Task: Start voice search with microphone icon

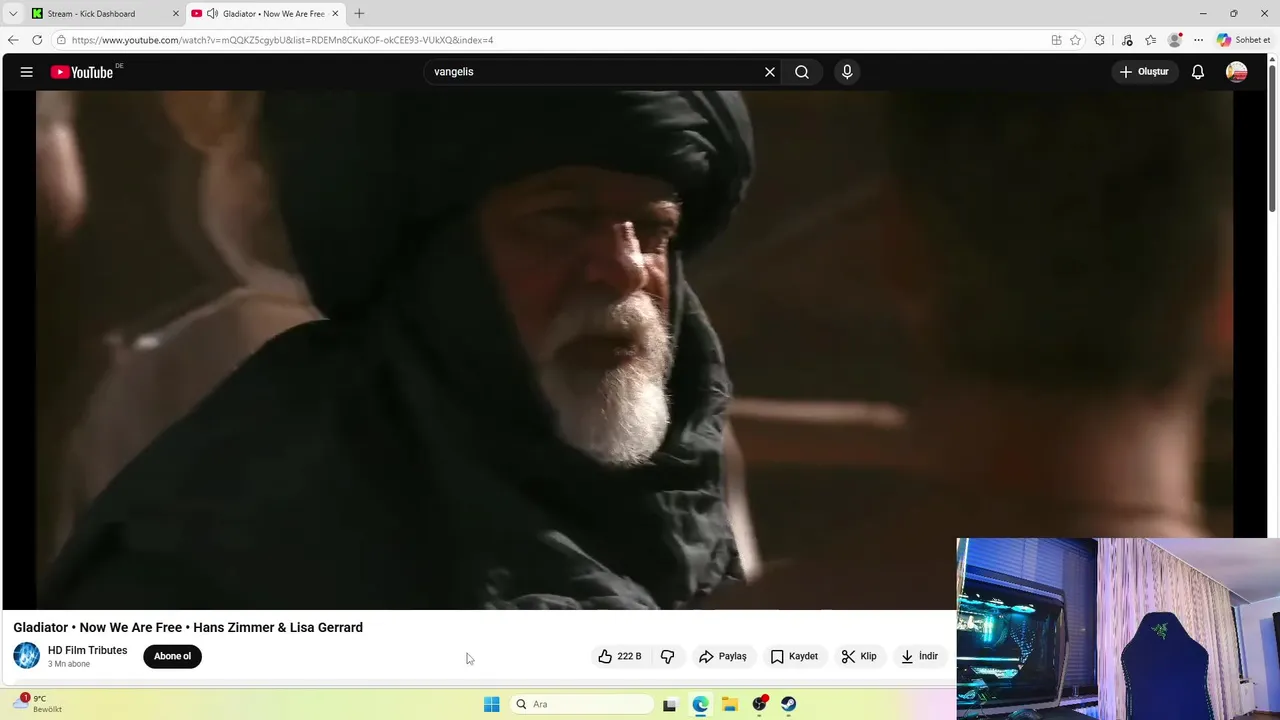Action: coord(847,72)
